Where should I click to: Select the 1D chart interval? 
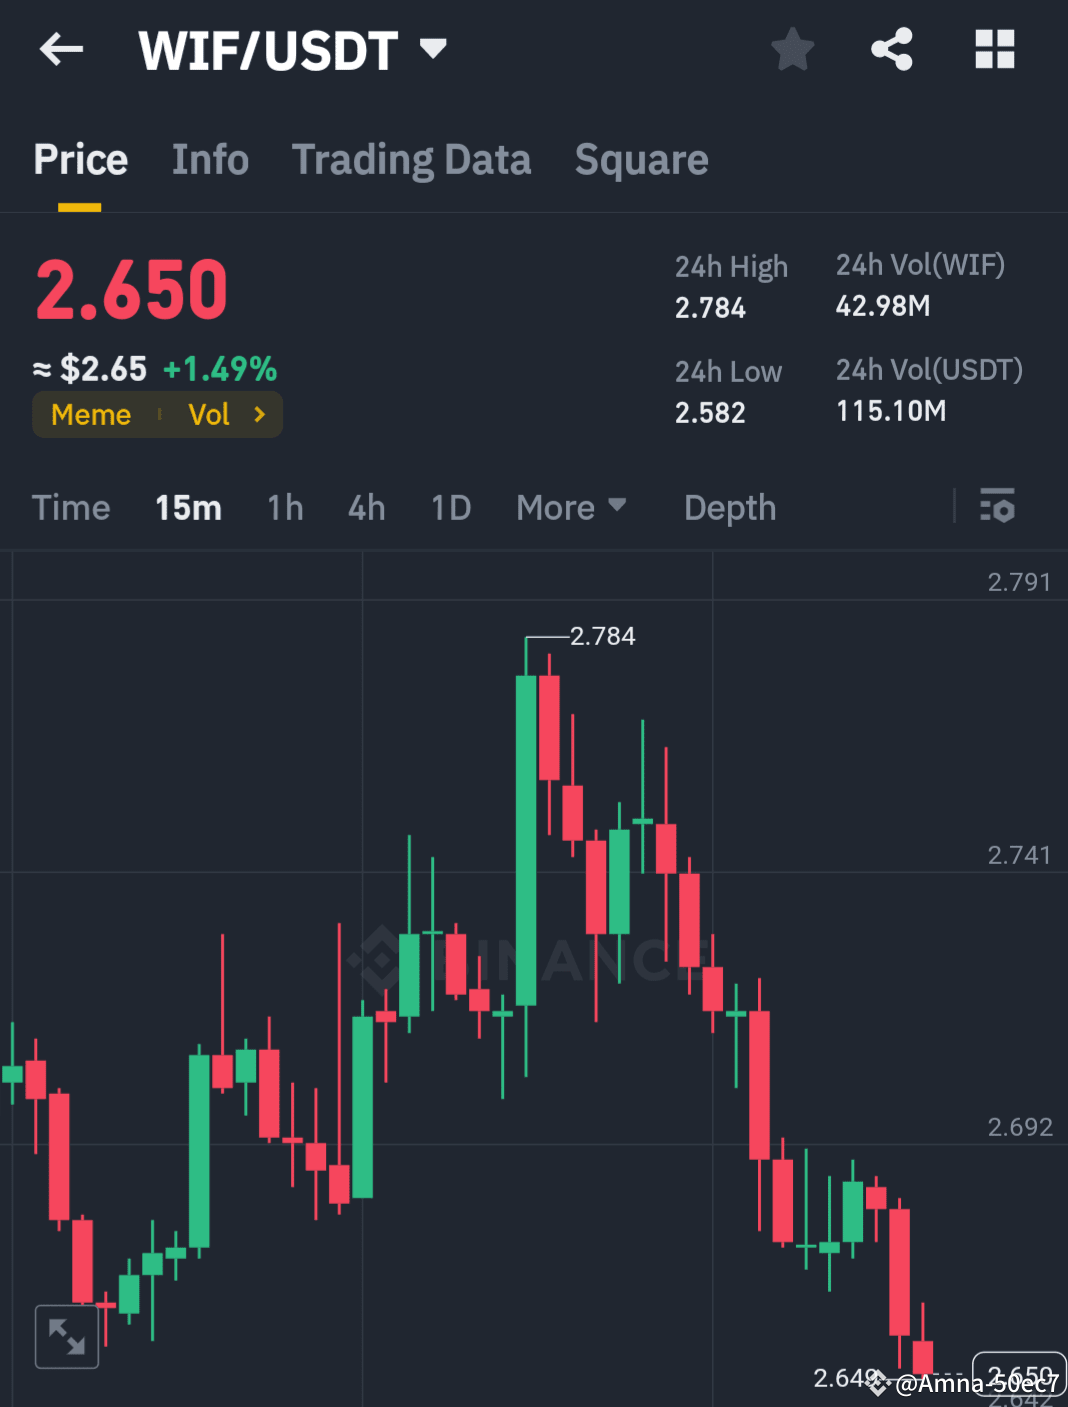(x=449, y=507)
